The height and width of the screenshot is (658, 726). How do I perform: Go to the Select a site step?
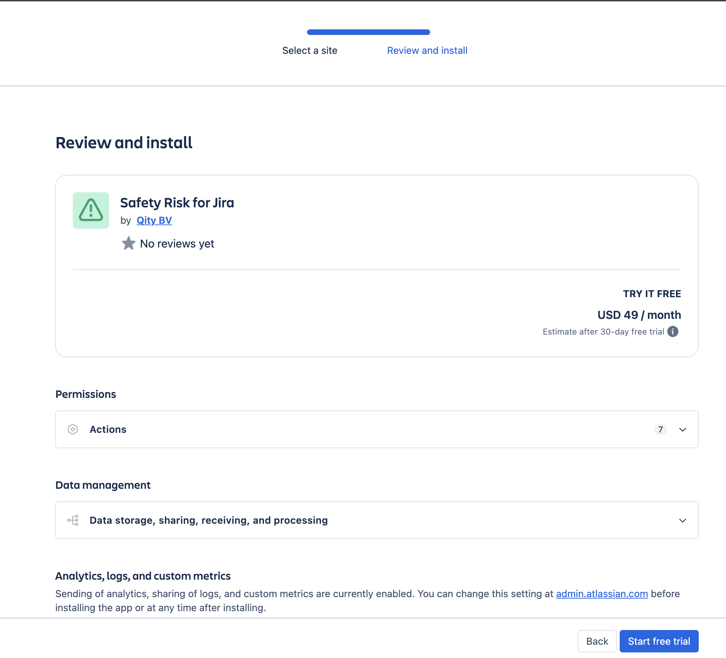click(x=310, y=50)
